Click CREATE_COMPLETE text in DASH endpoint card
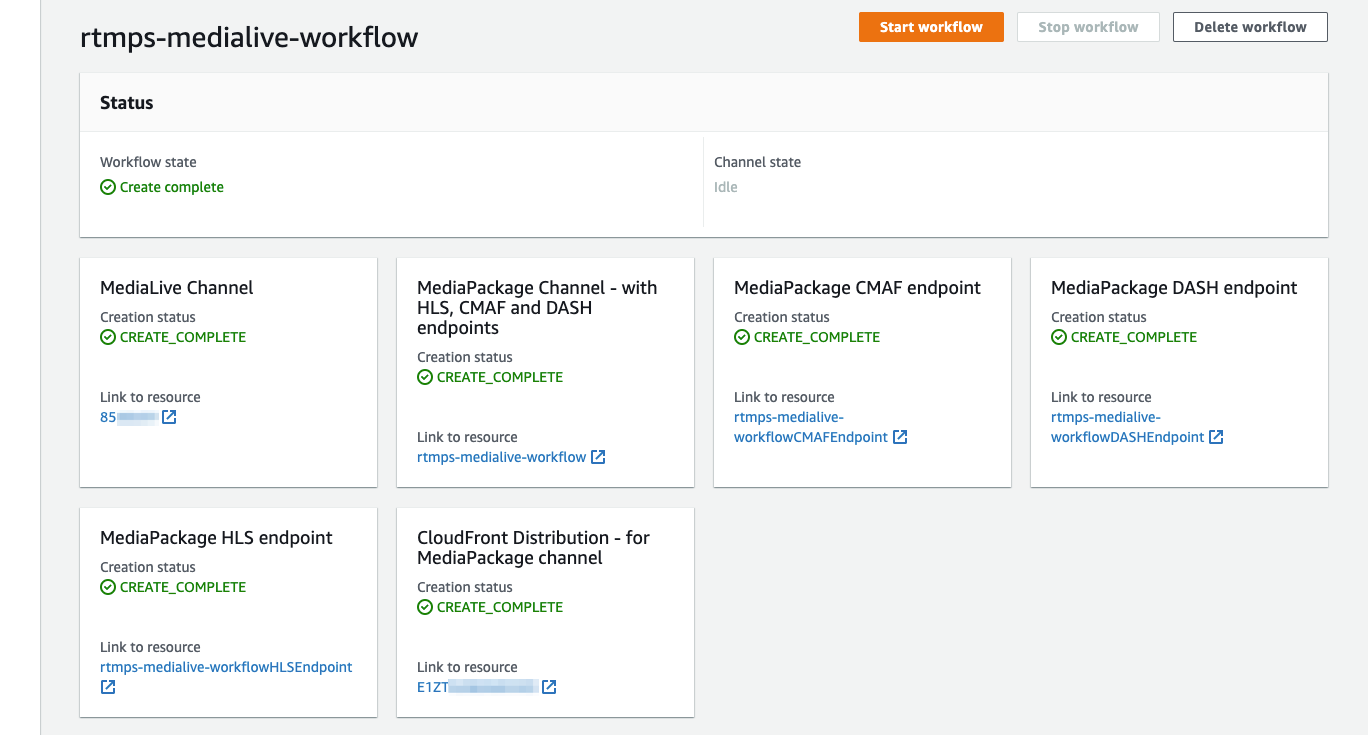The height and width of the screenshot is (735, 1368). [x=1134, y=337]
